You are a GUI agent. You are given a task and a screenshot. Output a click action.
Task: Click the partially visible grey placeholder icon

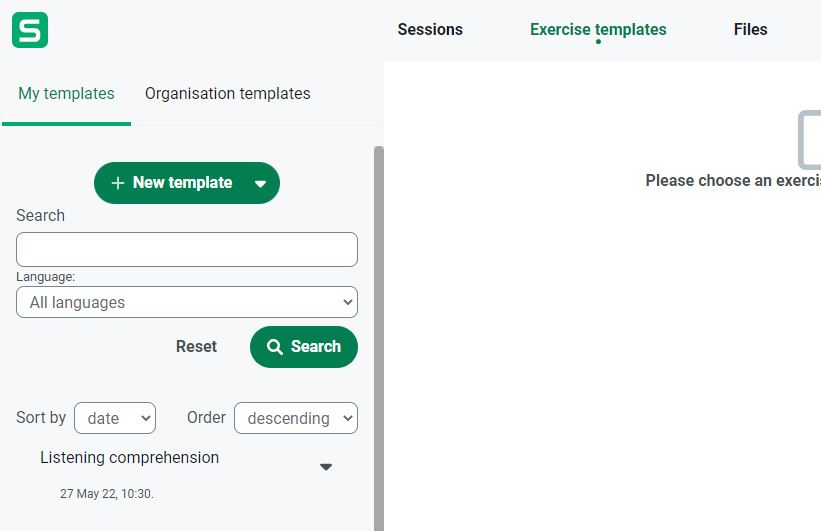810,140
